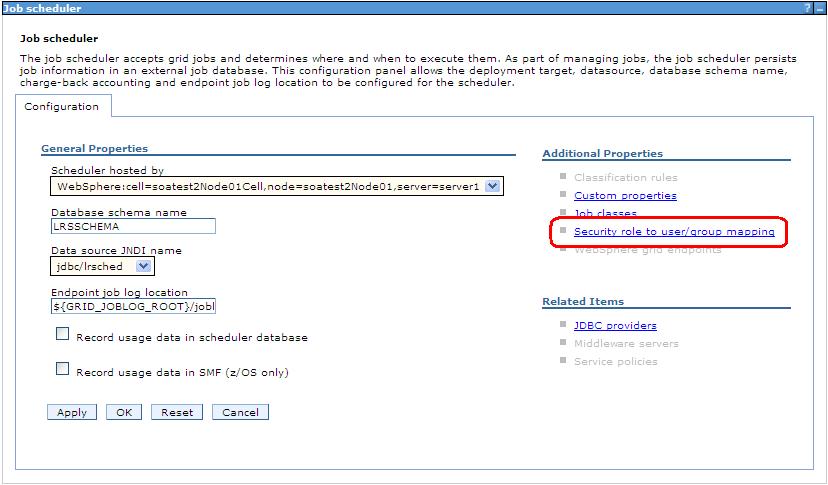Toggle Record usage data in SMF checkbox

pos(62,370)
